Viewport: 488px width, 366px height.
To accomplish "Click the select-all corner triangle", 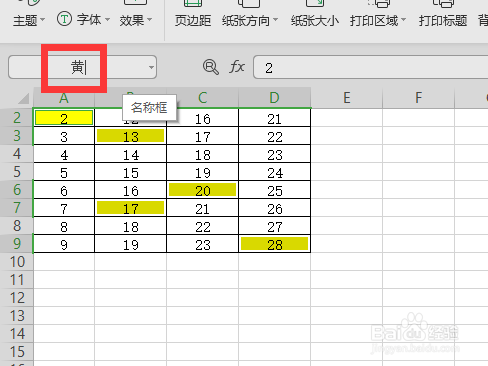I will pos(23,99).
